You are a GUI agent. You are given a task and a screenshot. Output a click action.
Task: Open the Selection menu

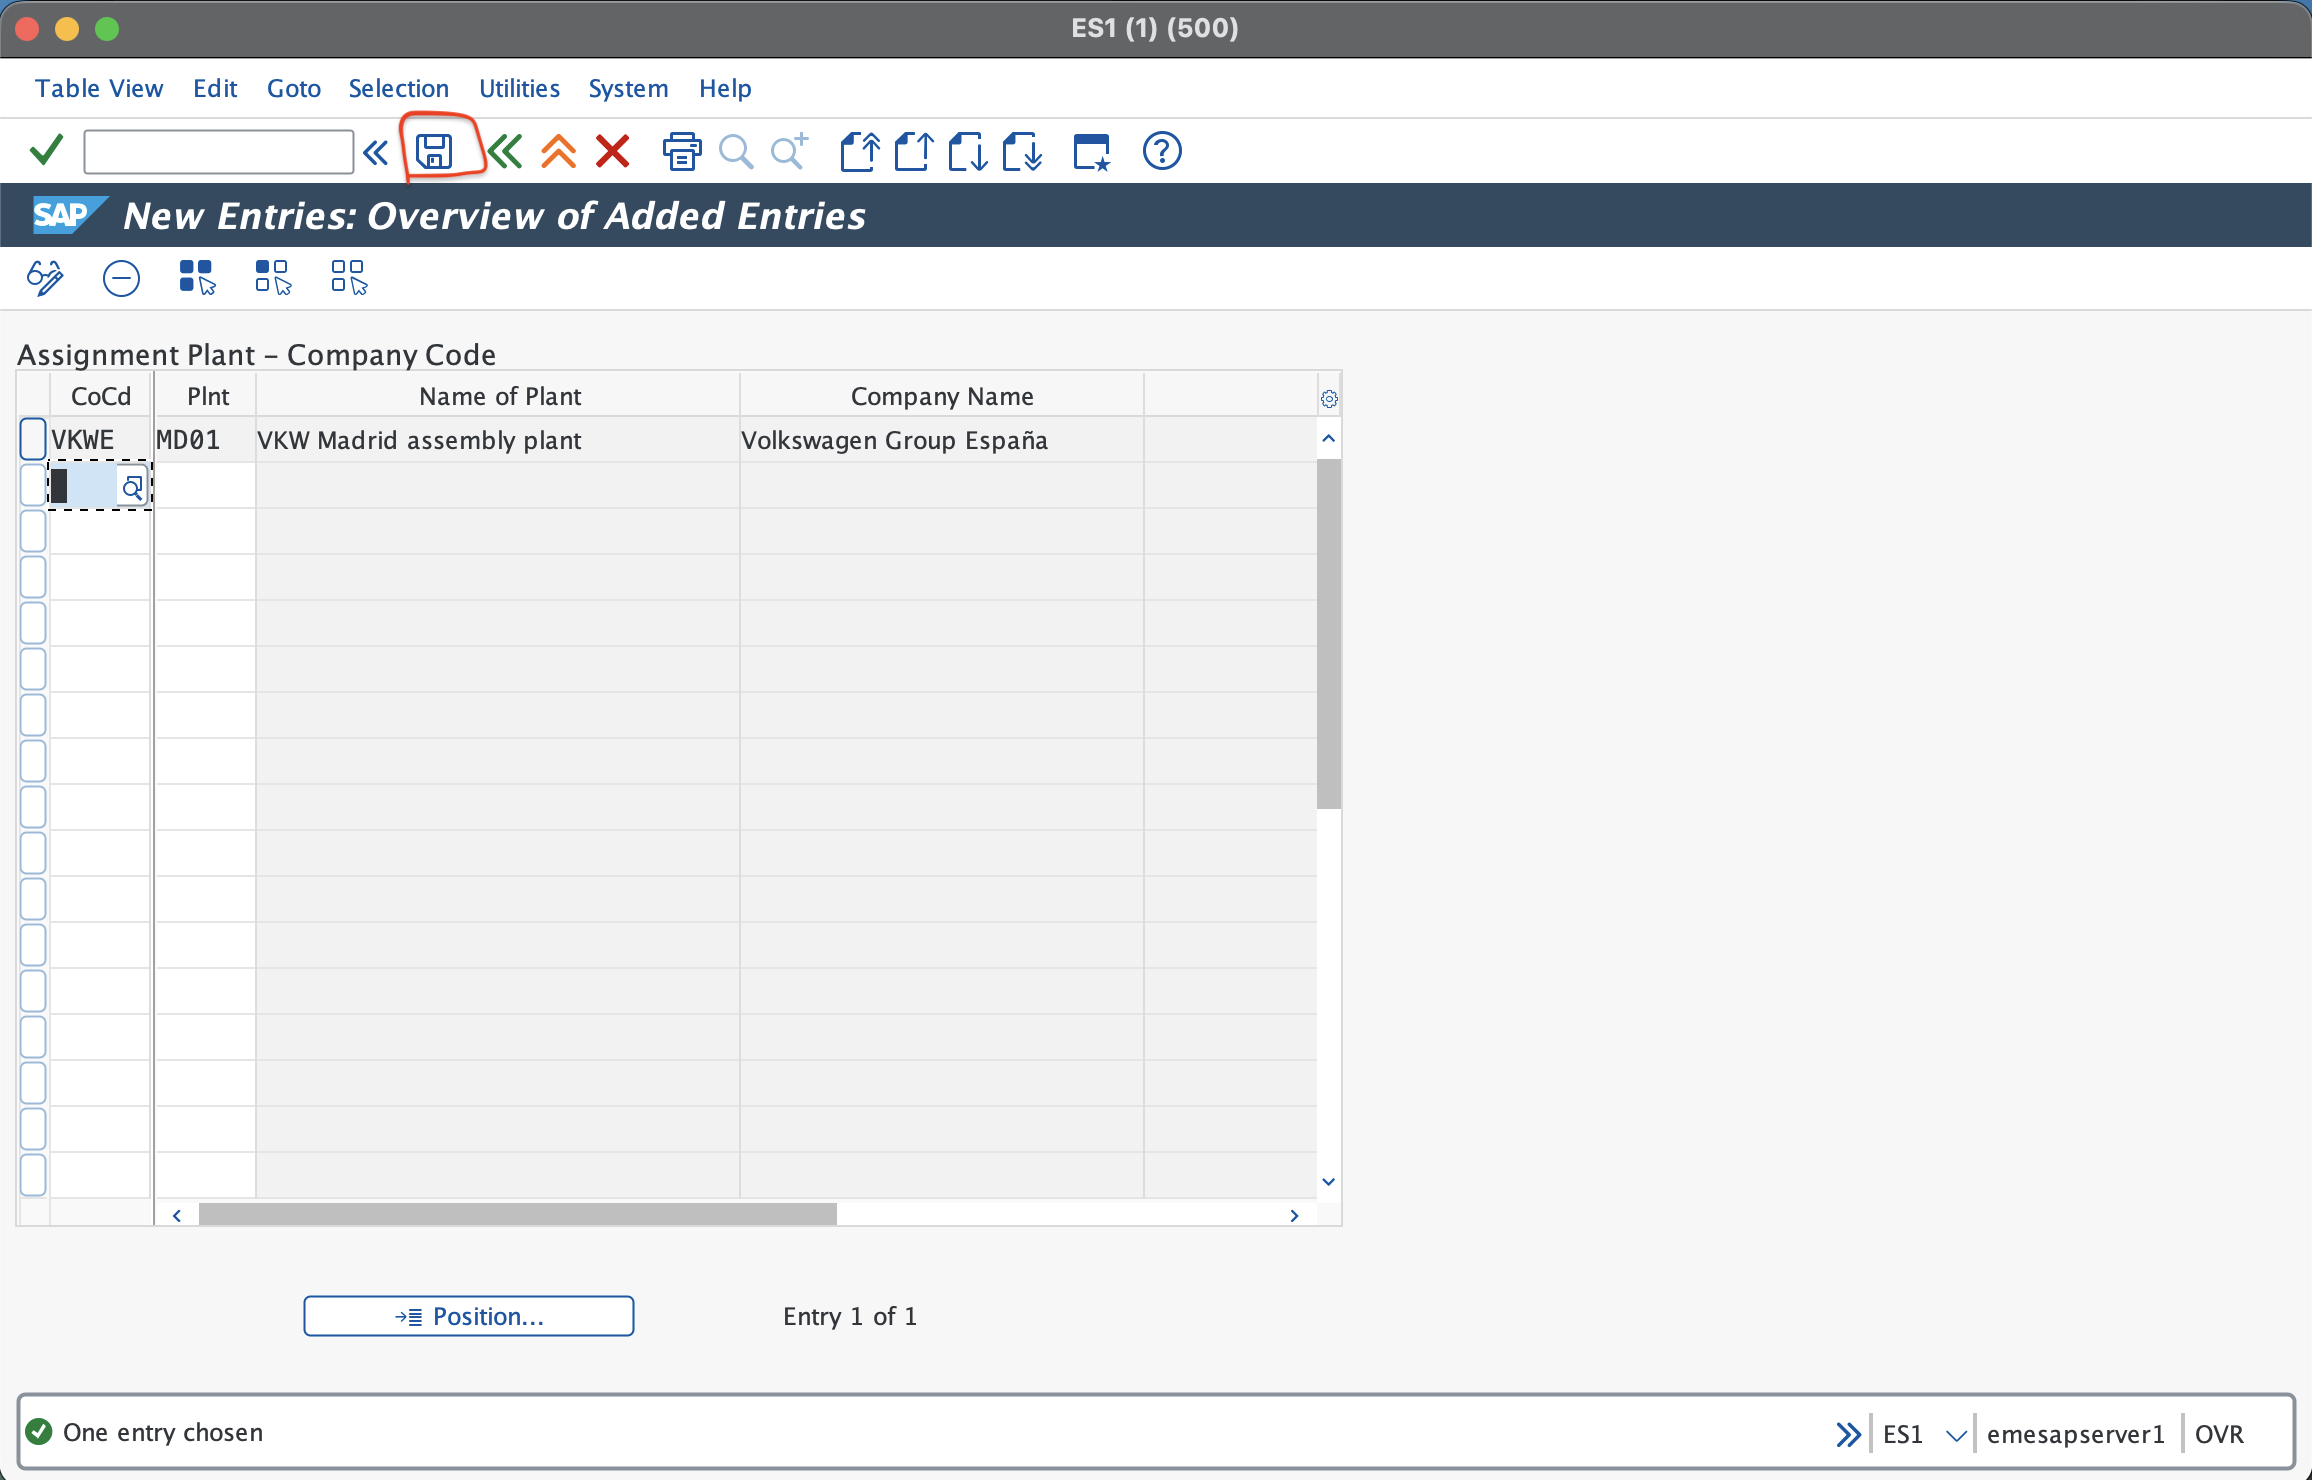click(x=399, y=88)
